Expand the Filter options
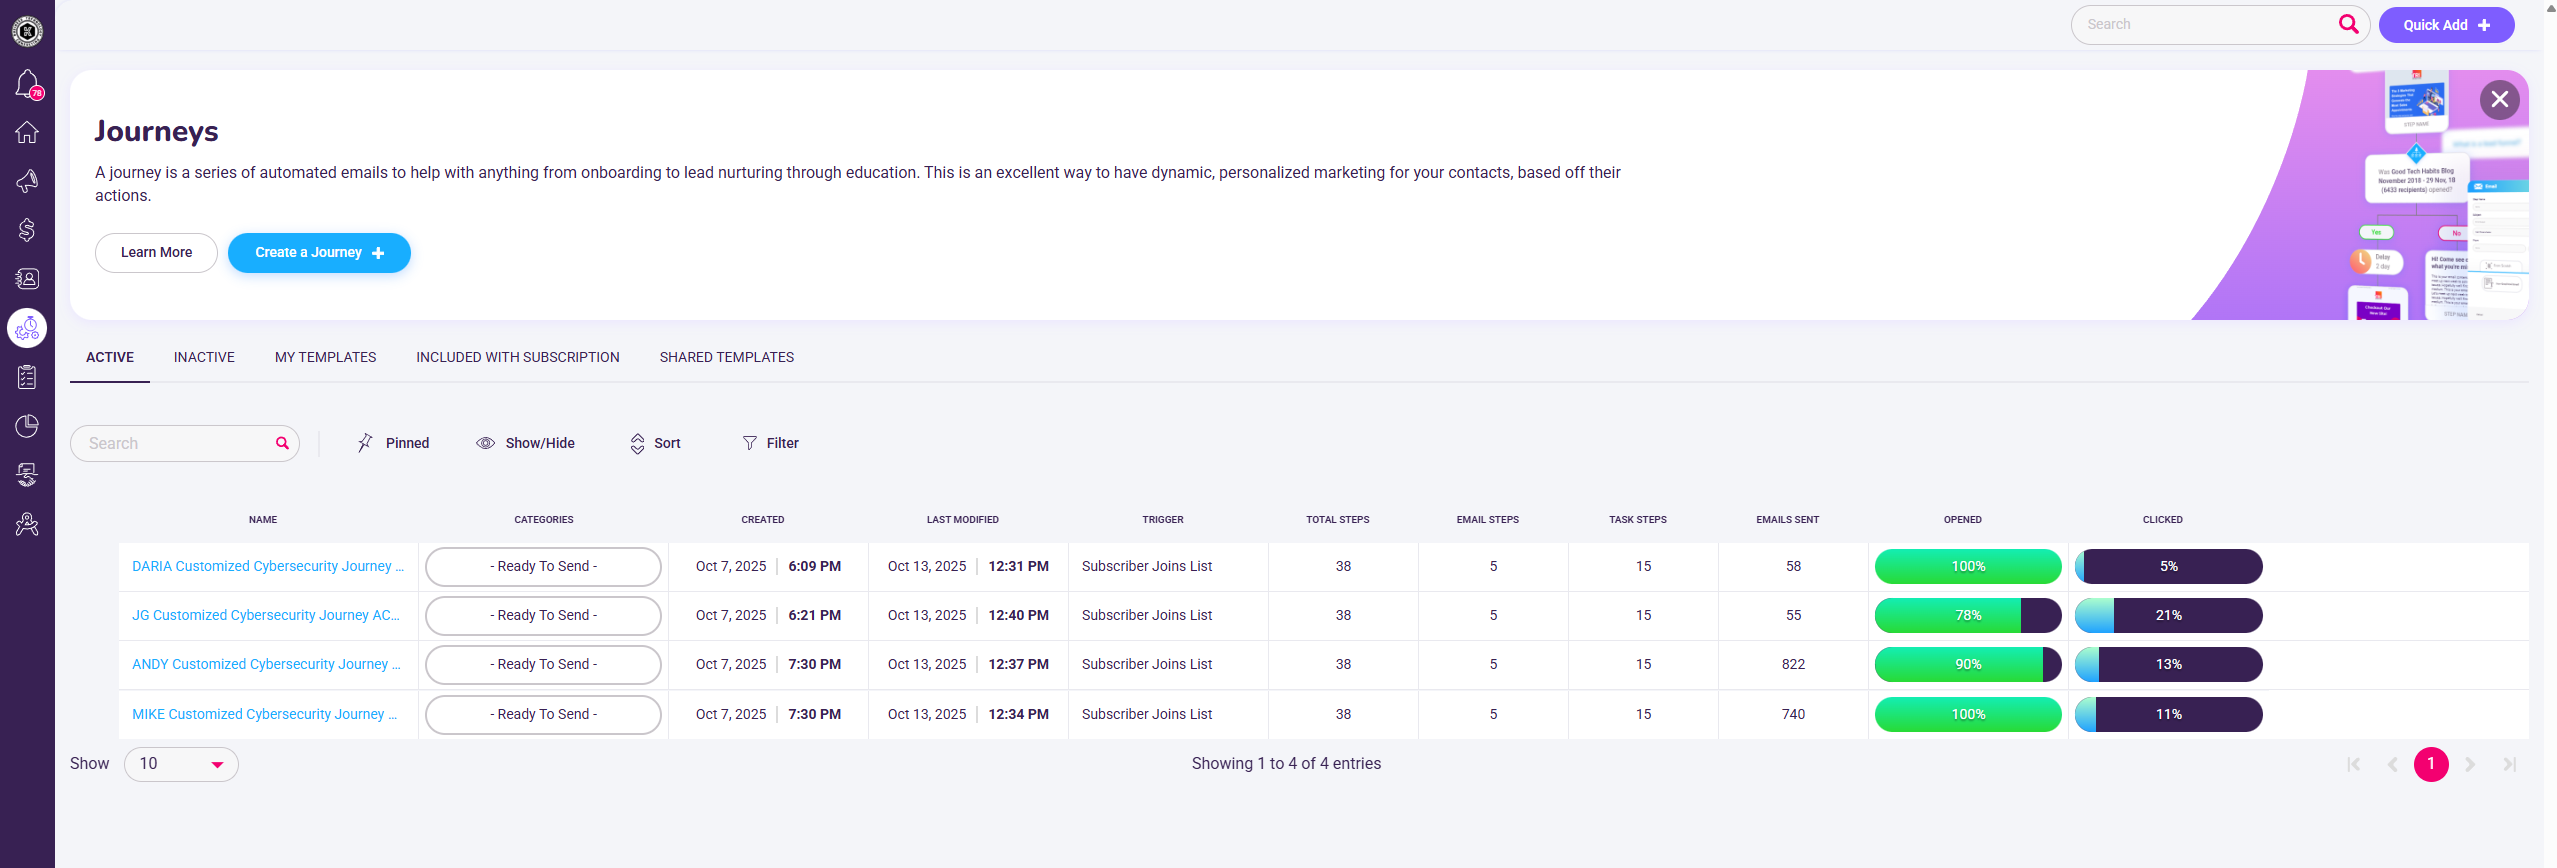This screenshot has height=868, width=2557. (770, 443)
